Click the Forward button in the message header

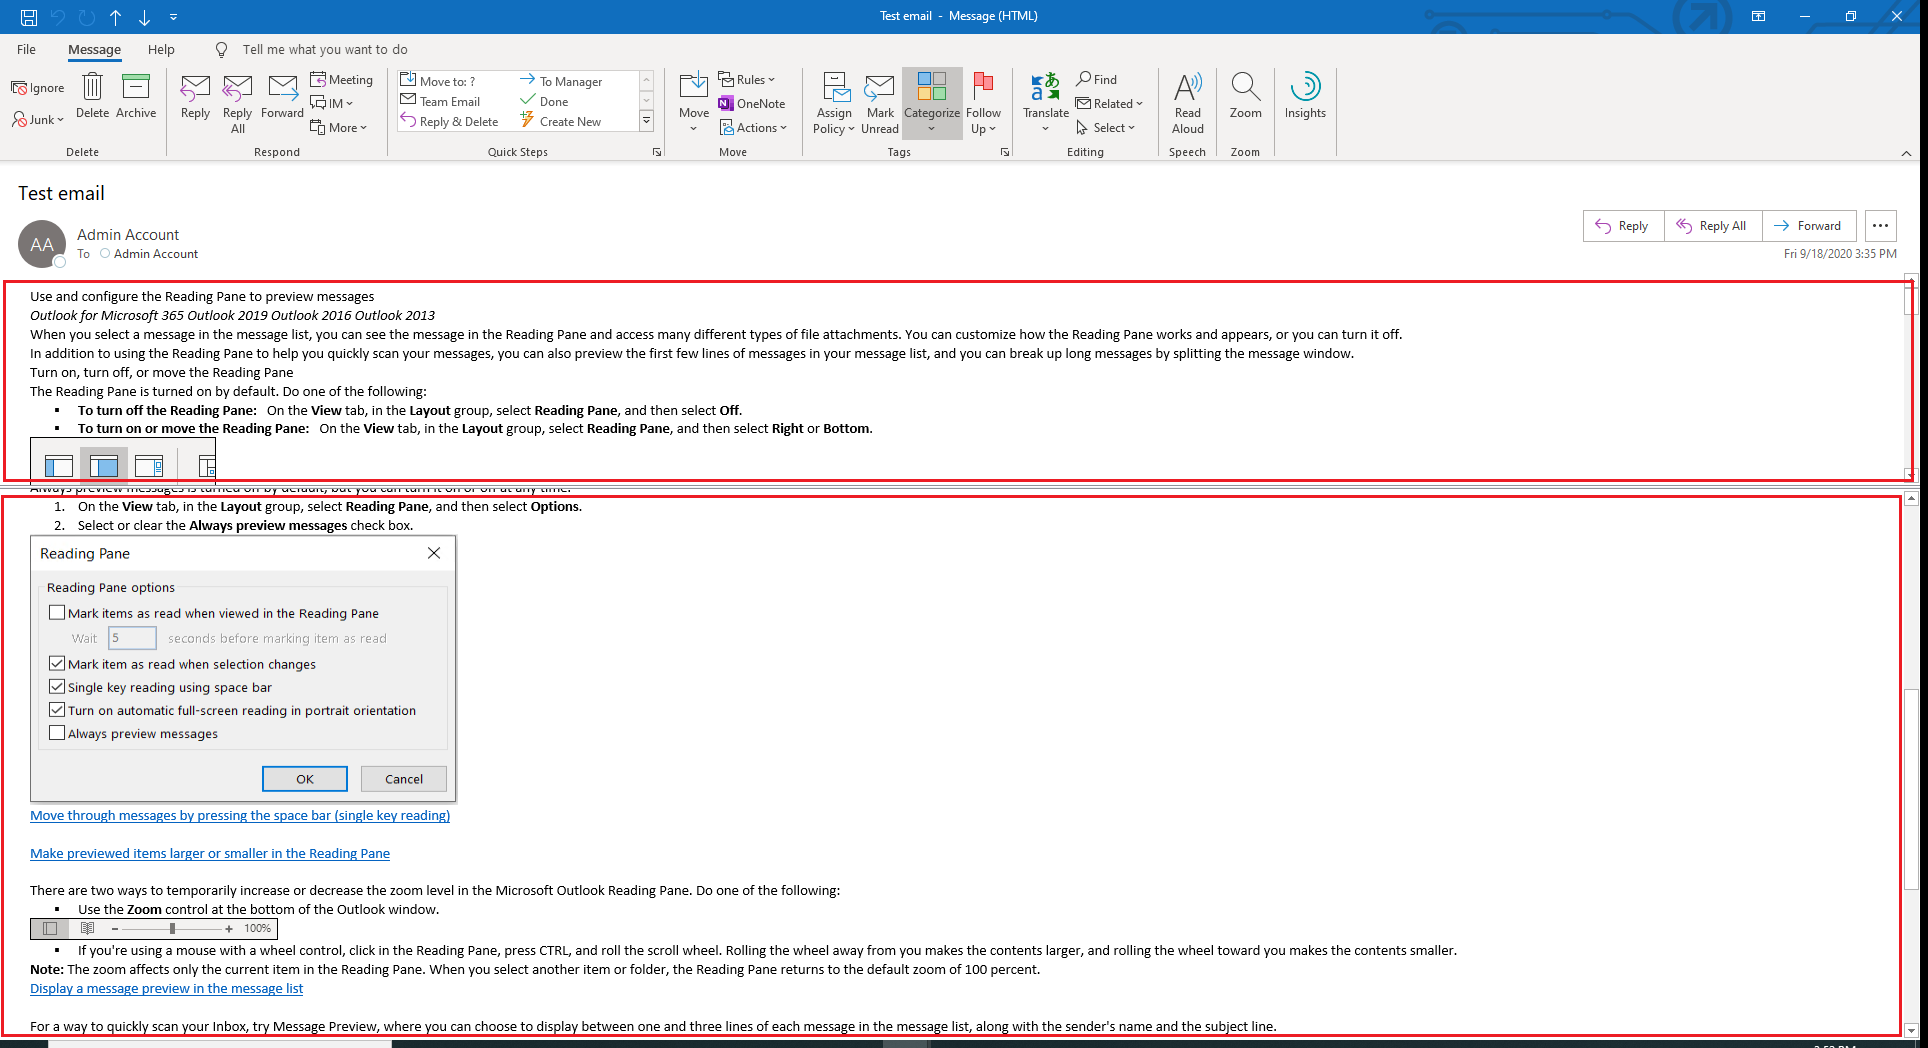(x=1809, y=226)
